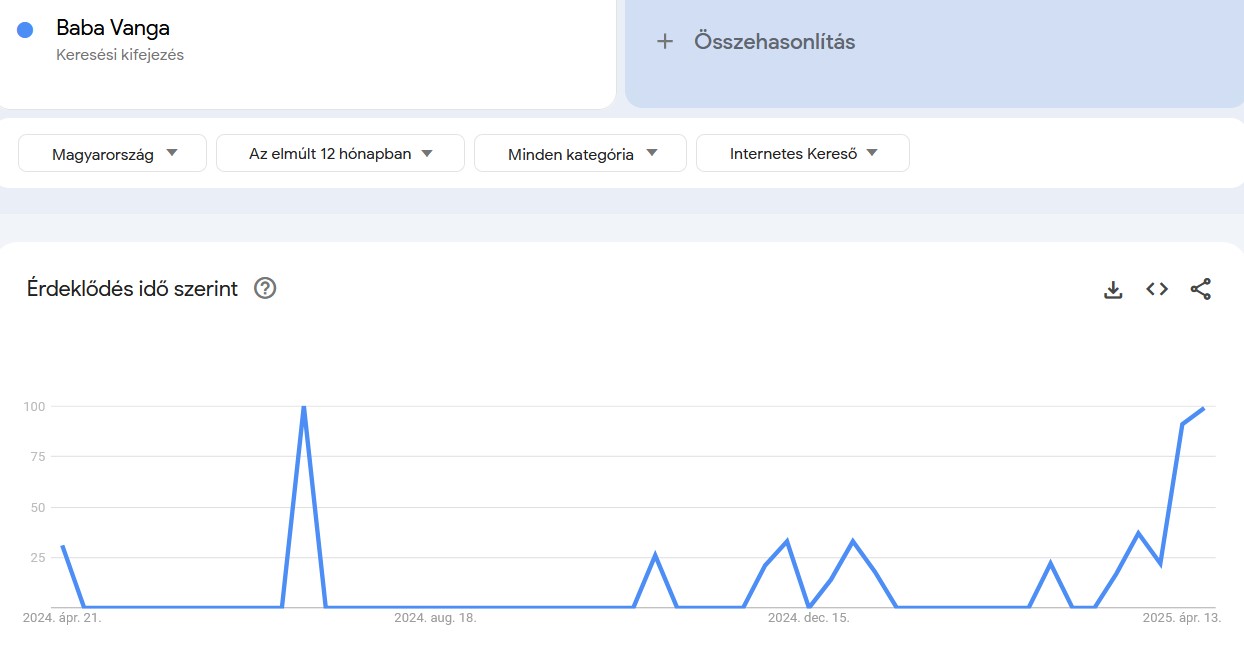Click the Baba Vanga search term
This screenshot has height=649, width=1244.
pyautogui.click(x=113, y=28)
